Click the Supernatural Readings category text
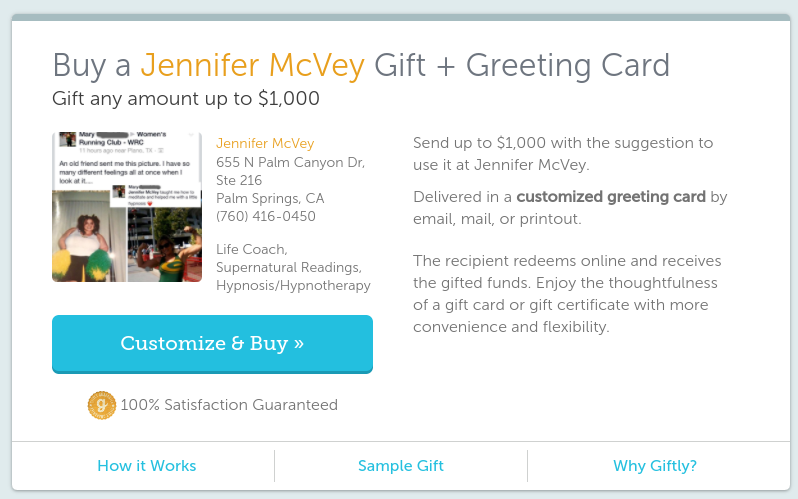 289,267
